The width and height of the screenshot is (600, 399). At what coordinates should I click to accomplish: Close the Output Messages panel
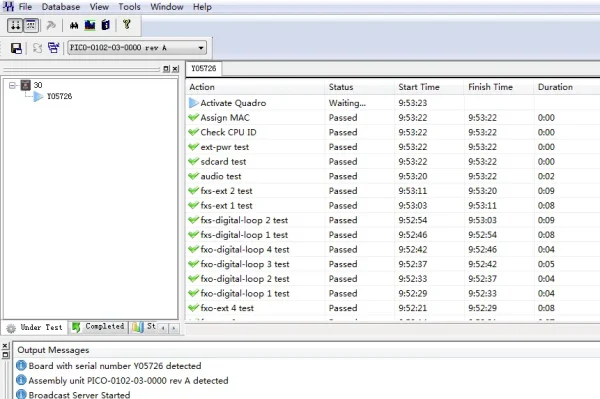tap(5, 345)
